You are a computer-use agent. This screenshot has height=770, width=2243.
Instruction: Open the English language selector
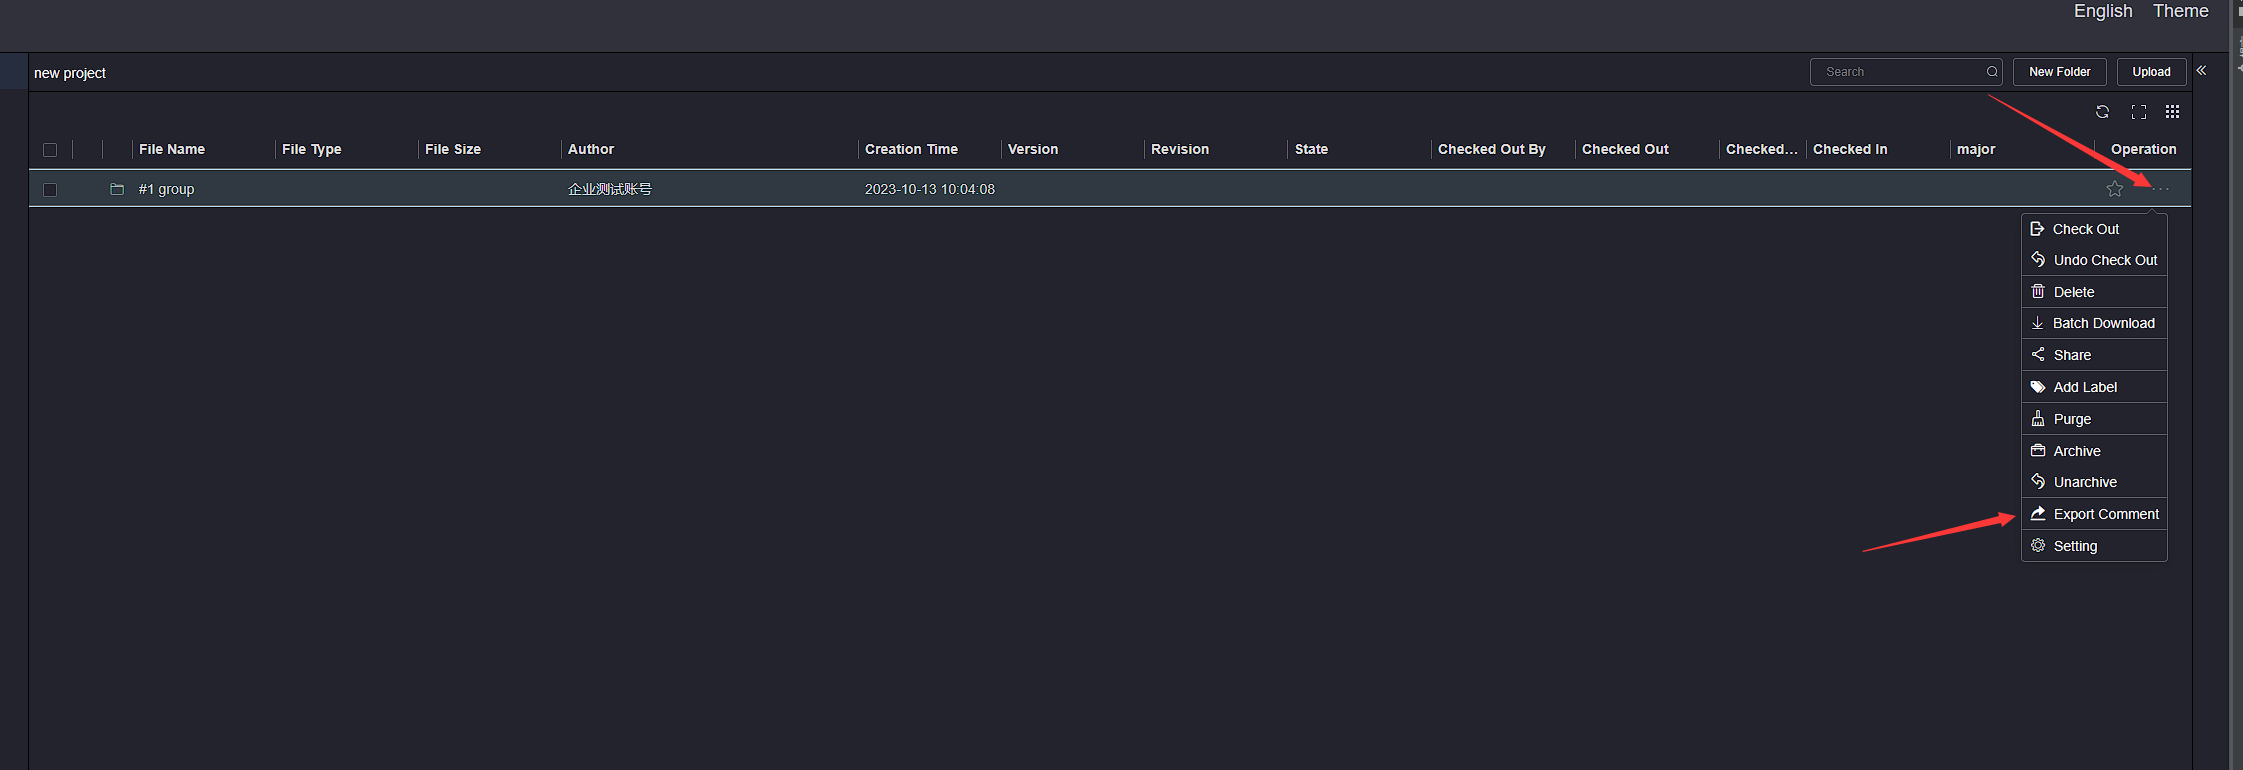pyautogui.click(x=2103, y=11)
